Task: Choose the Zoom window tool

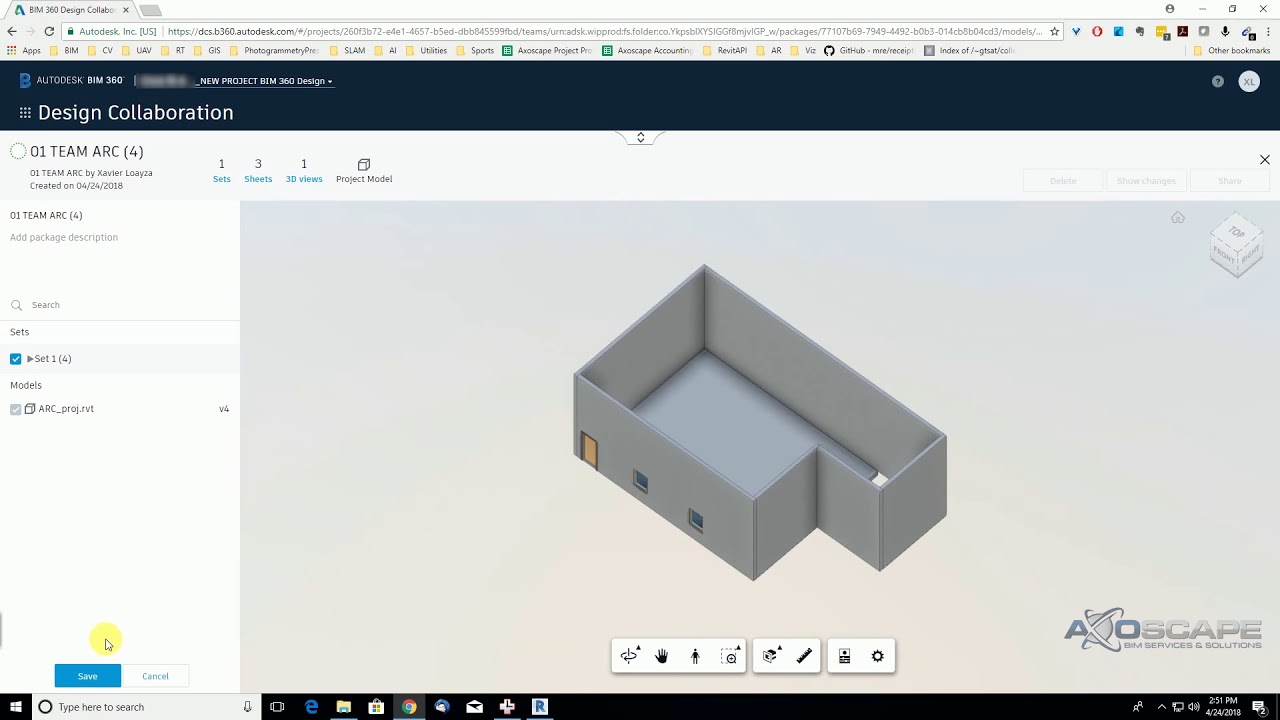Action: point(730,656)
